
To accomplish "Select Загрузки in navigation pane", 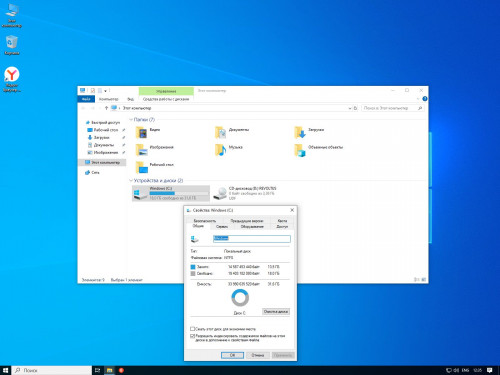I will tap(99, 137).
